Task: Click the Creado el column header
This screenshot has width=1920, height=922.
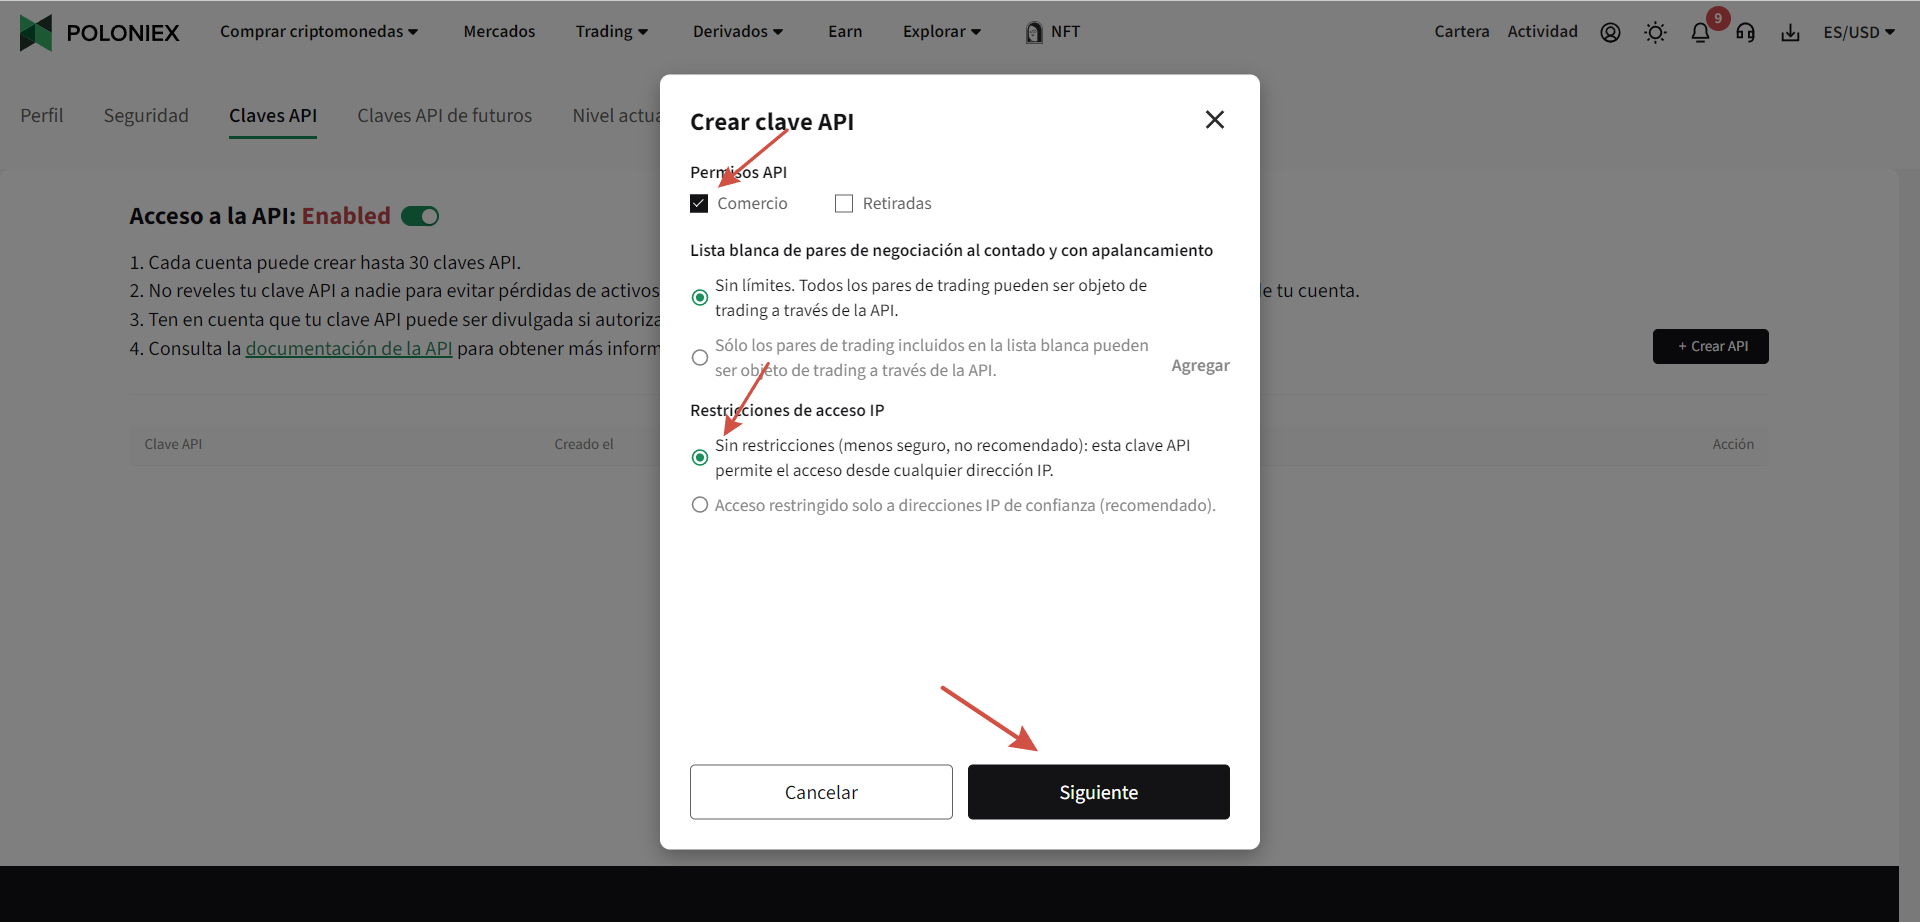Action: pyautogui.click(x=584, y=444)
